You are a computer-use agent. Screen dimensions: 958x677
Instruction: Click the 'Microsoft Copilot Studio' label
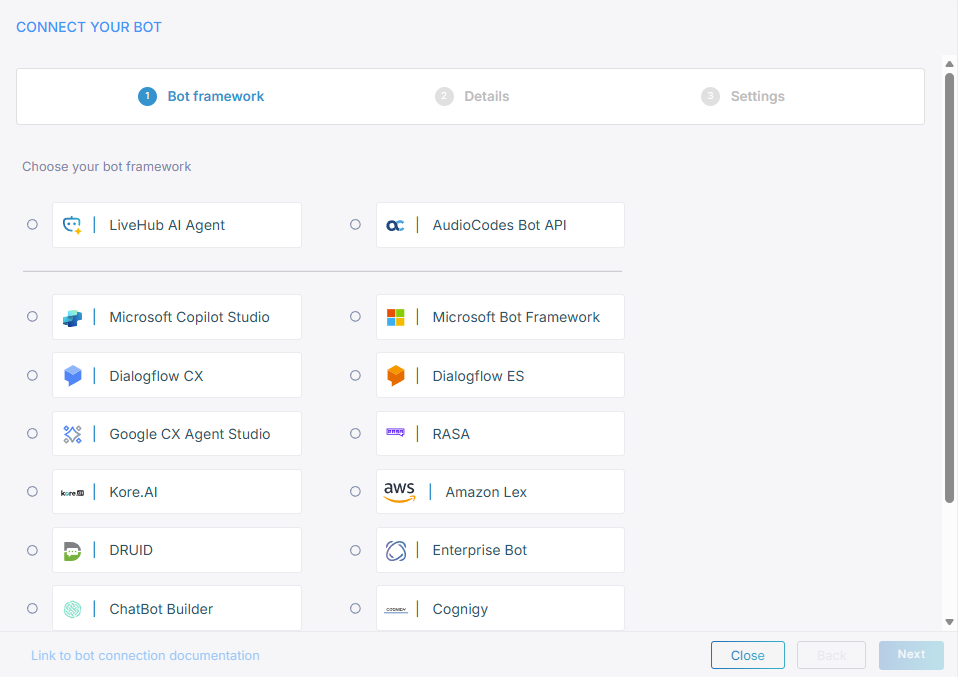pos(189,317)
